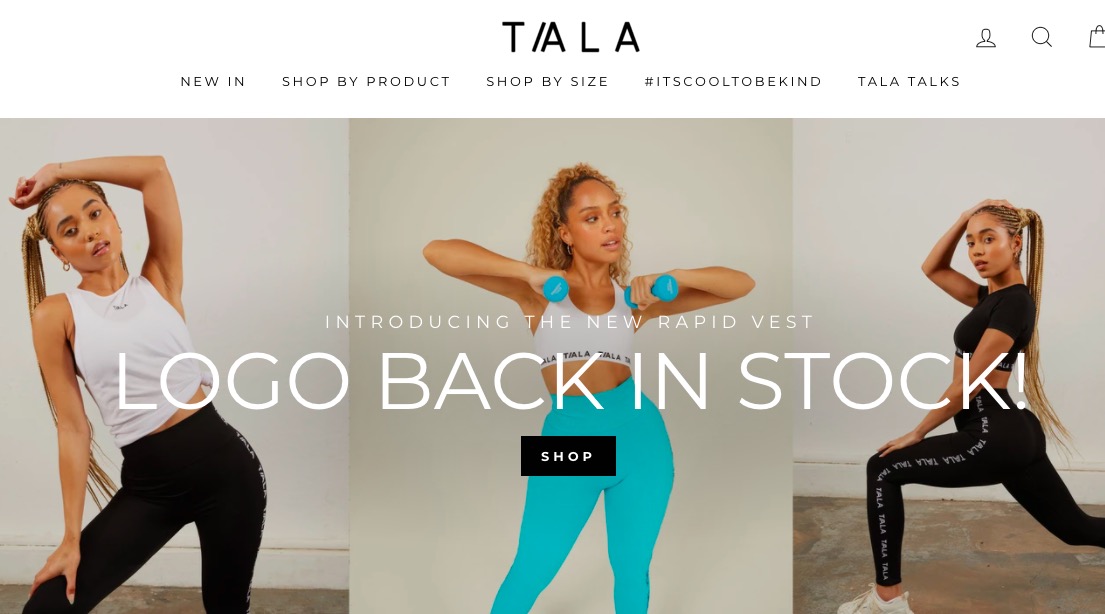1105x614 pixels.
Task: Click the TALA logo on the white vest
Action: point(120,306)
